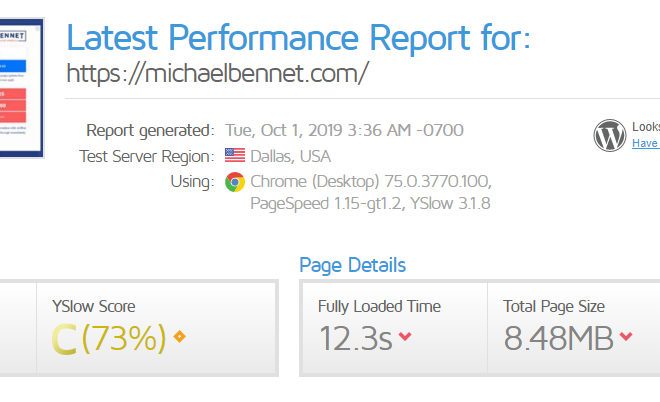The image size is (660, 402).
Task: Click the orange diamond beside YSlow score
Action: click(x=180, y=336)
